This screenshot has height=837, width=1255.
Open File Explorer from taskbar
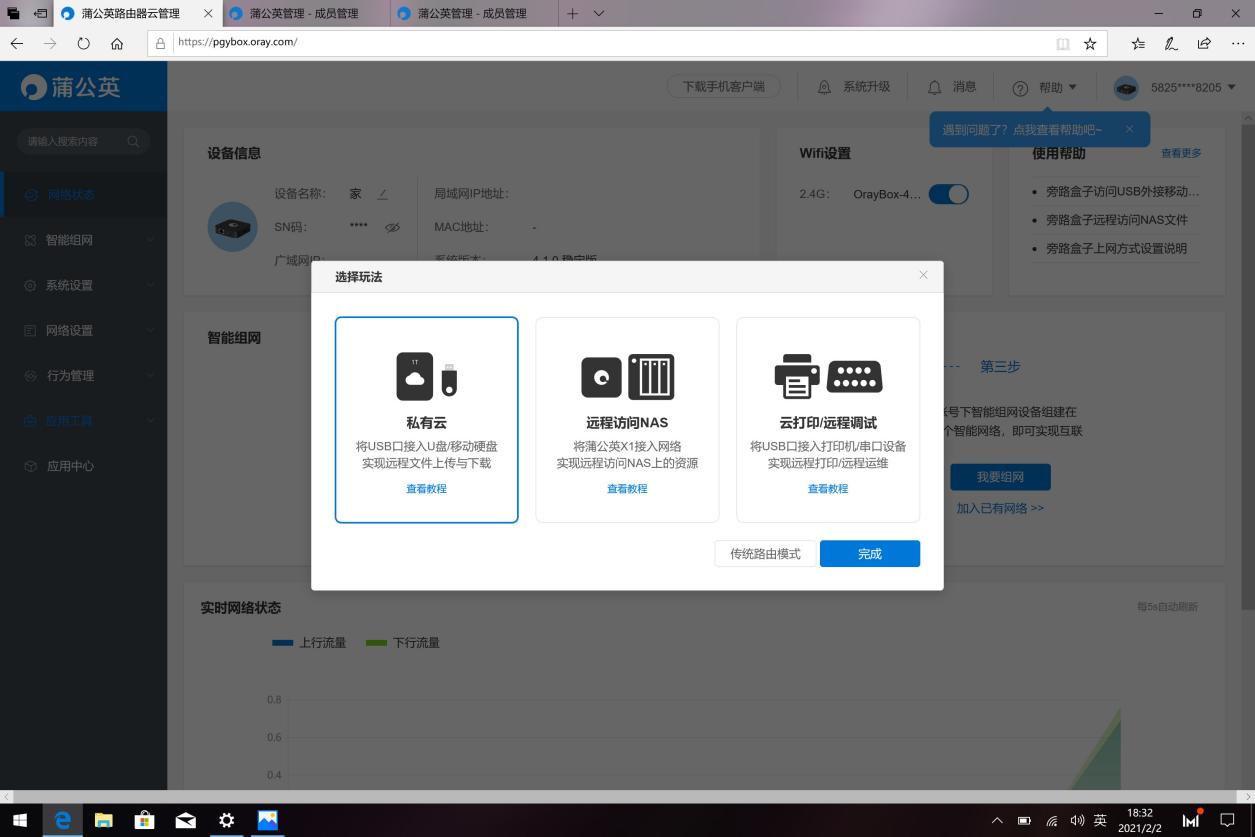103,820
